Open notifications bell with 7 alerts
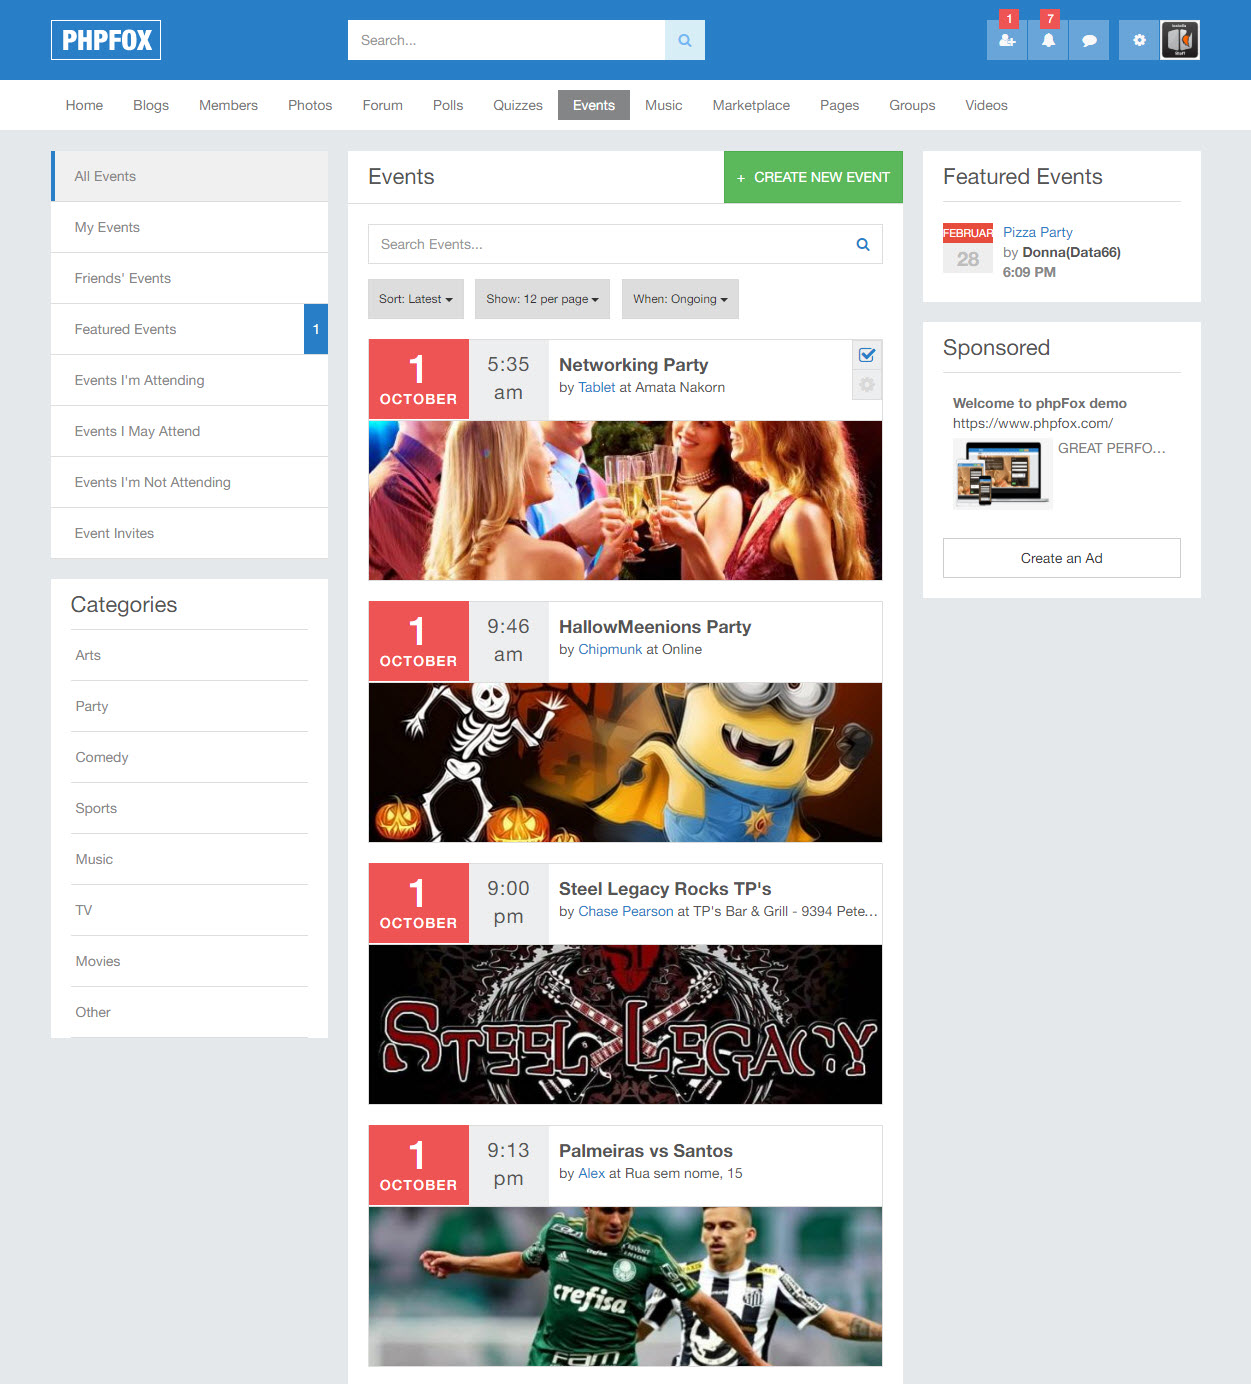1251x1384 pixels. click(x=1048, y=40)
